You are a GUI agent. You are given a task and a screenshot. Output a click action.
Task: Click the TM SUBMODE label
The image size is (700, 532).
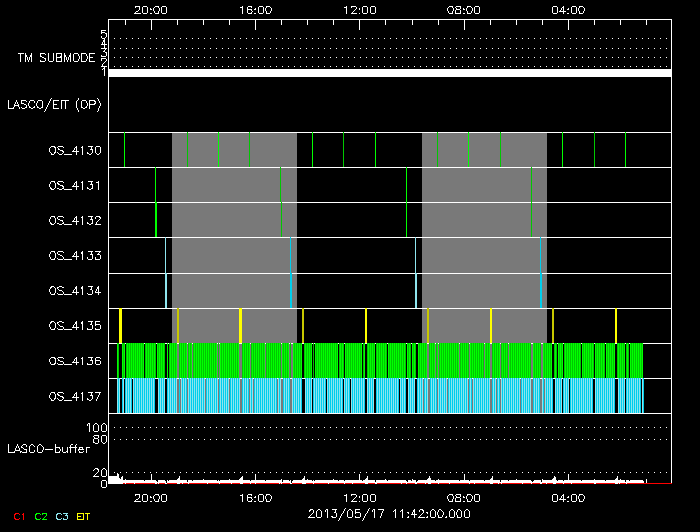pyautogui.click(x=57, y=58)
